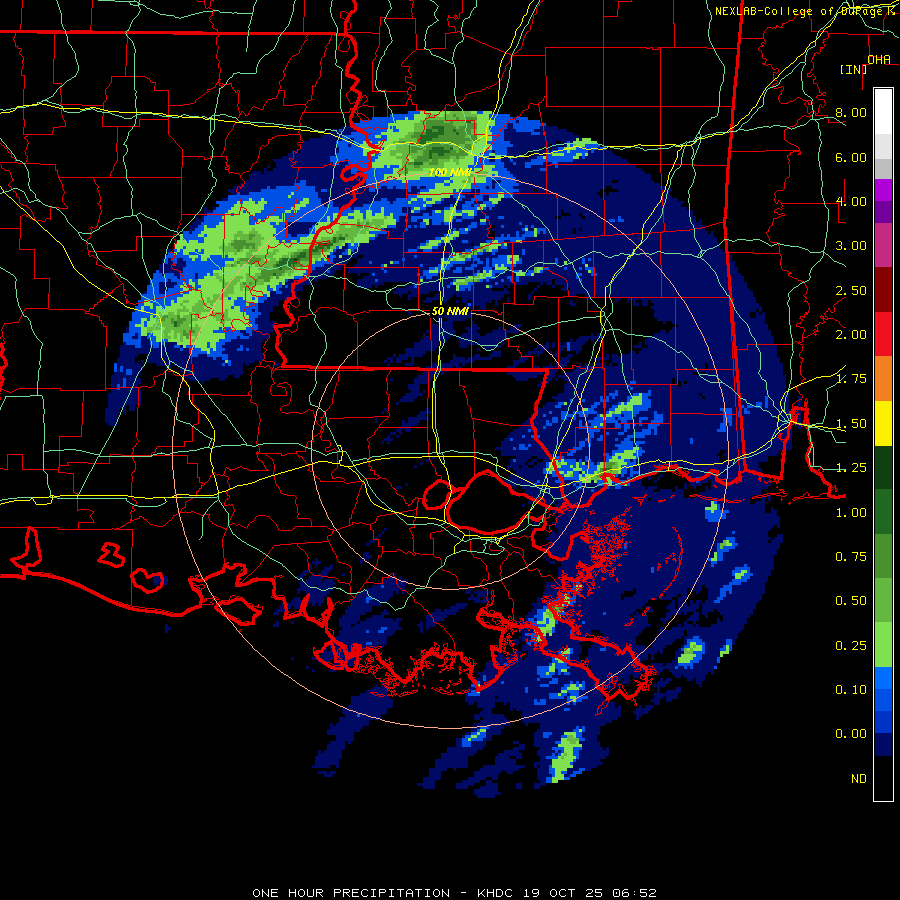Pick the lightest green swatch above 0.25
This screenshot has height=900, width=900.
click(x=883, y=645)
